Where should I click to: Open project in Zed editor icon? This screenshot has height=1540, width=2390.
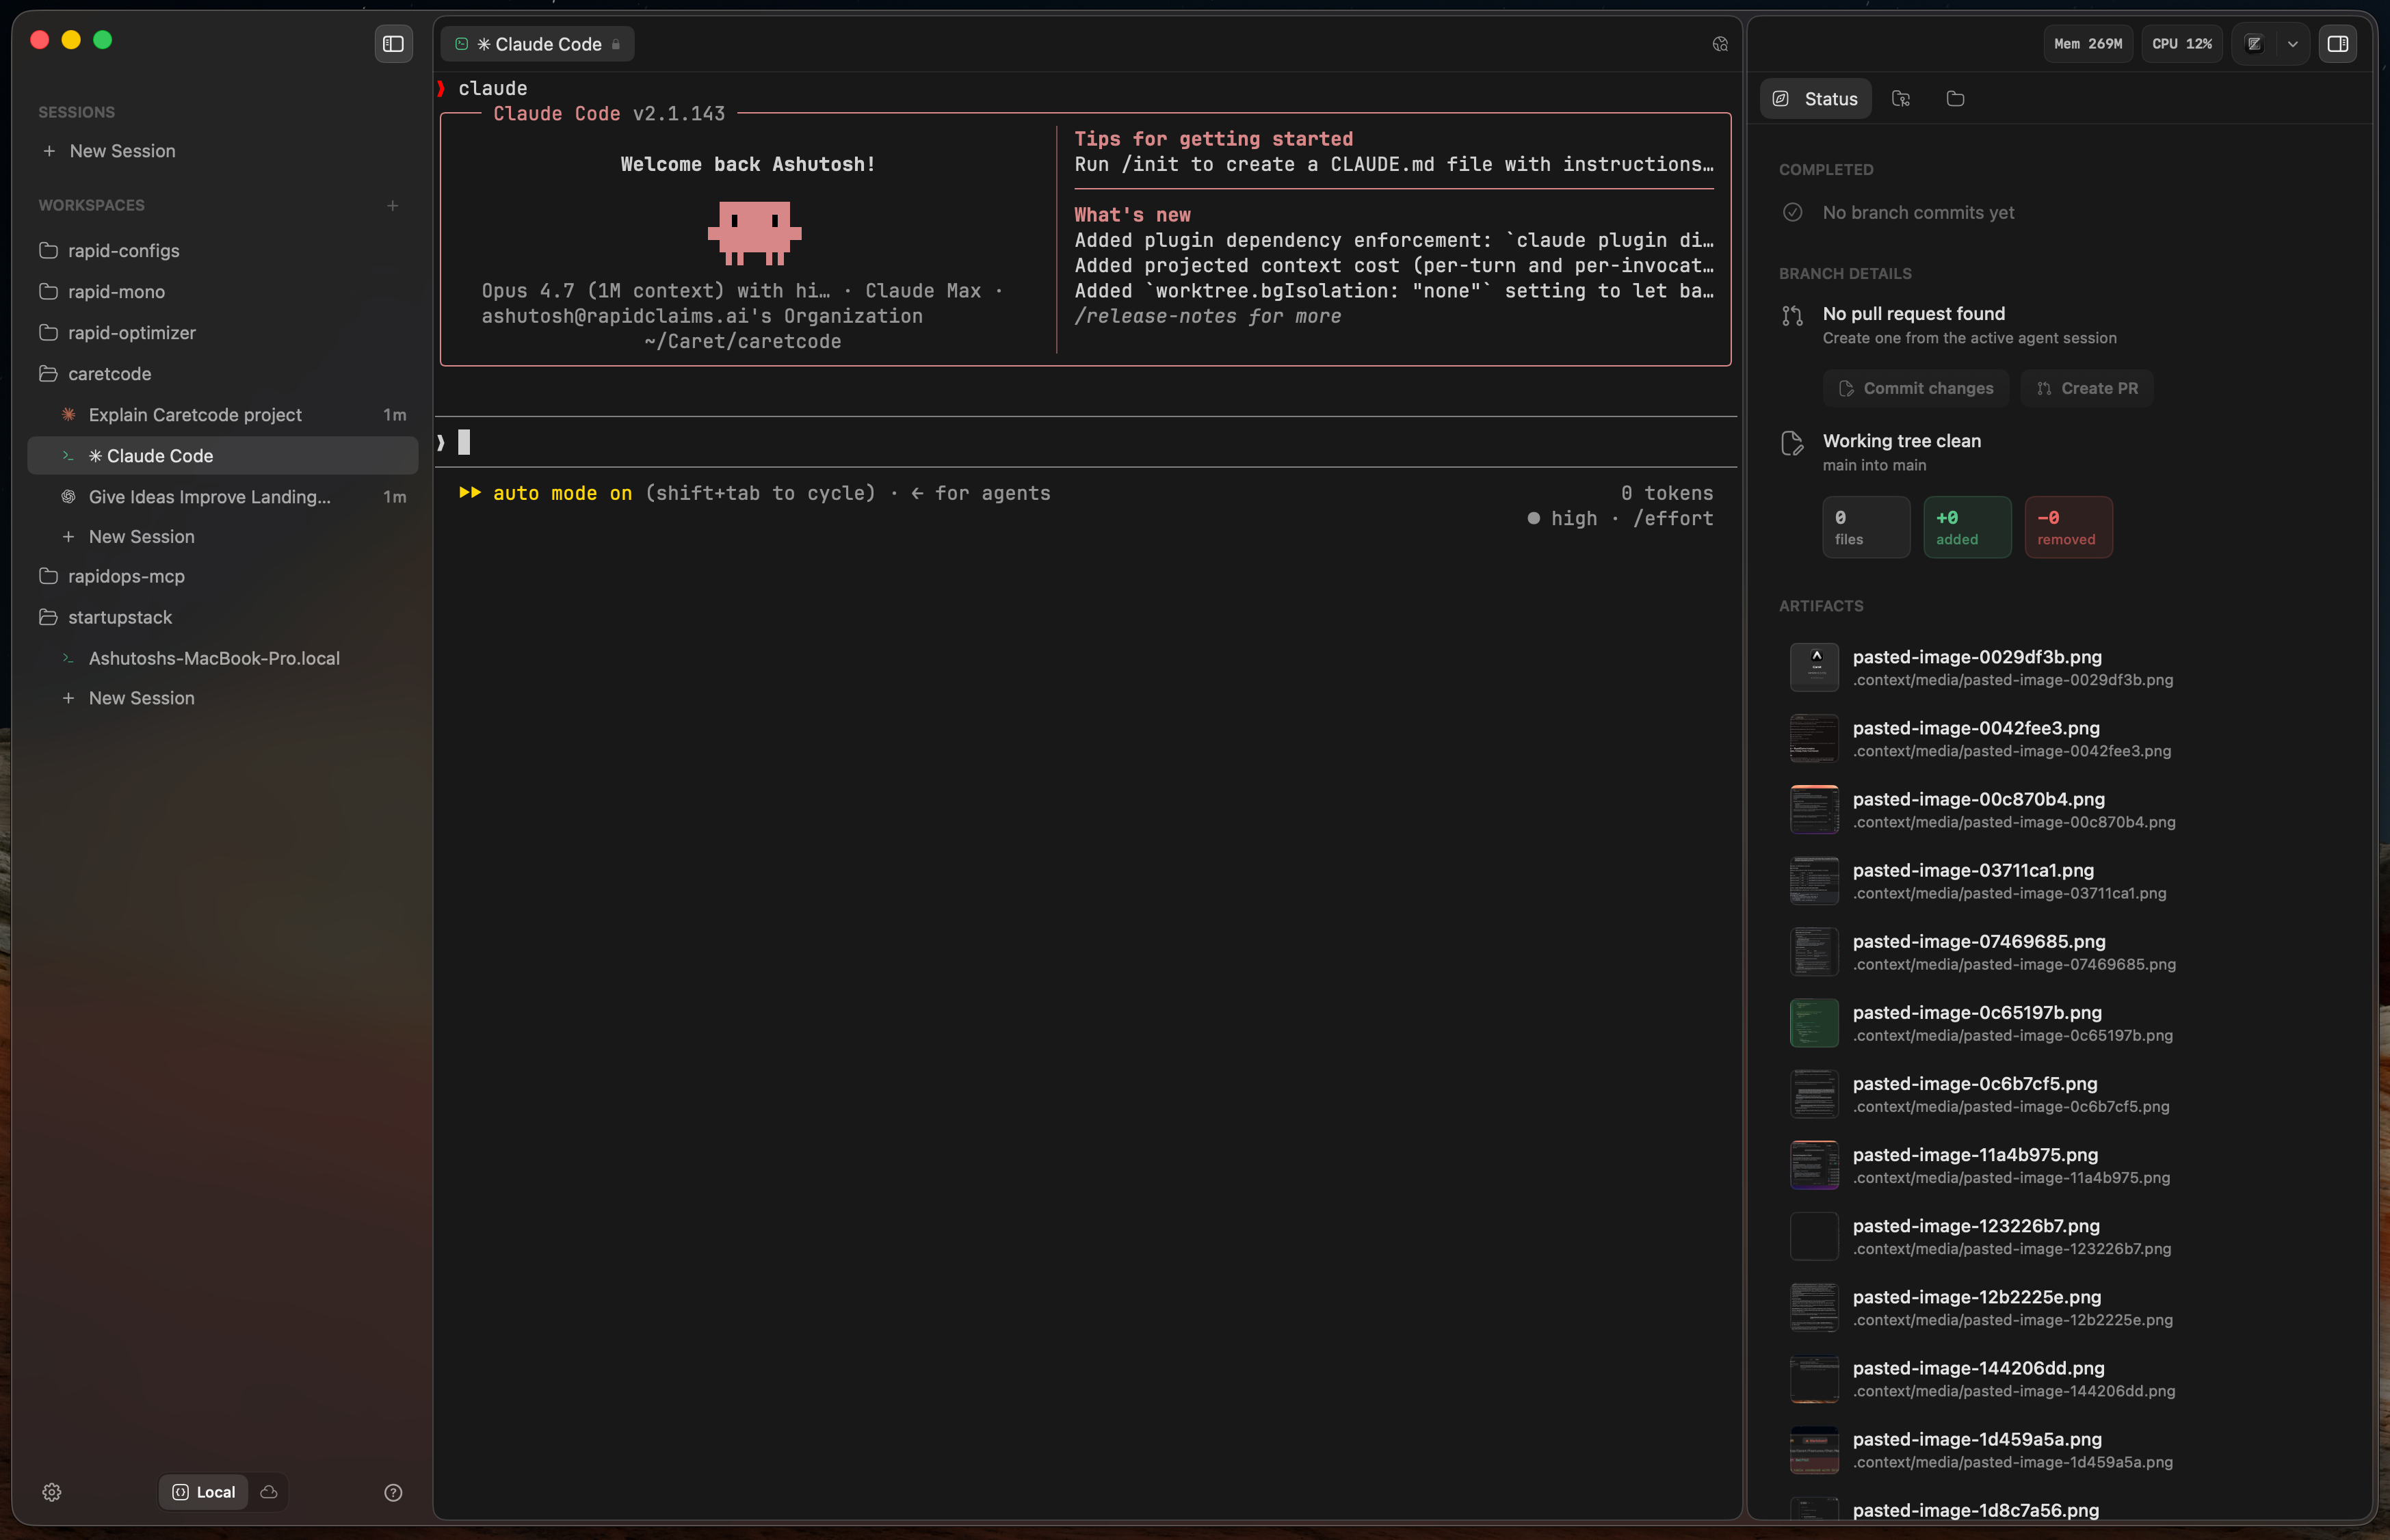2254,44
